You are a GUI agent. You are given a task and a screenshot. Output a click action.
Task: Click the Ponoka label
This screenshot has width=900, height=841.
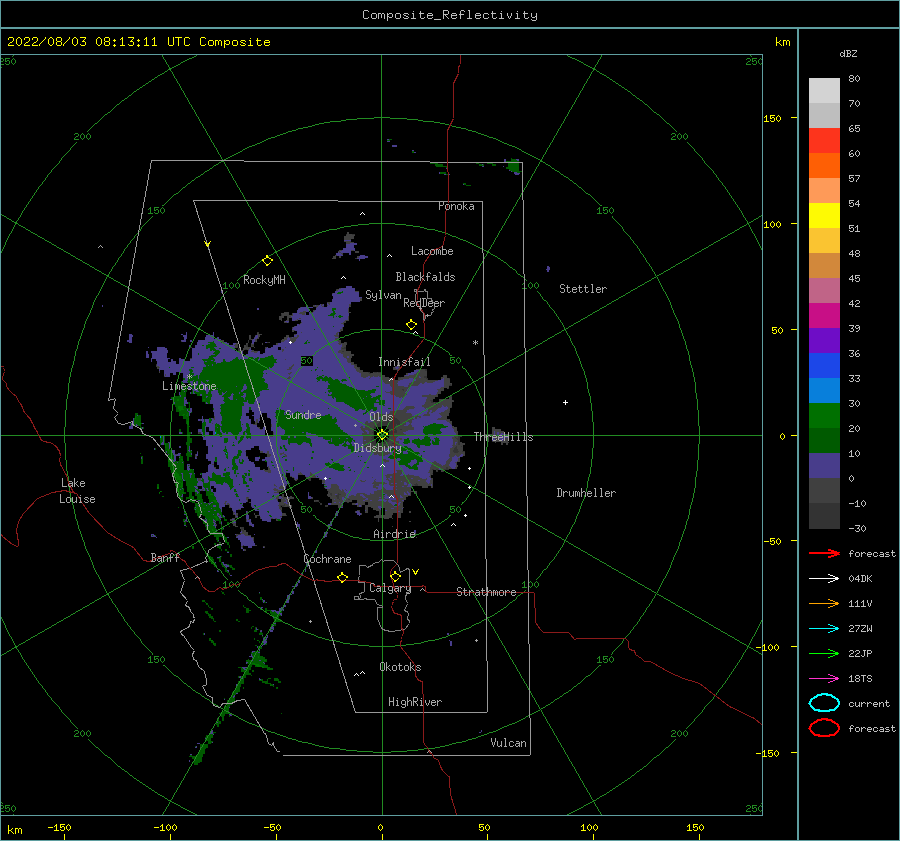pyautogui.click(x=456, y=206)
